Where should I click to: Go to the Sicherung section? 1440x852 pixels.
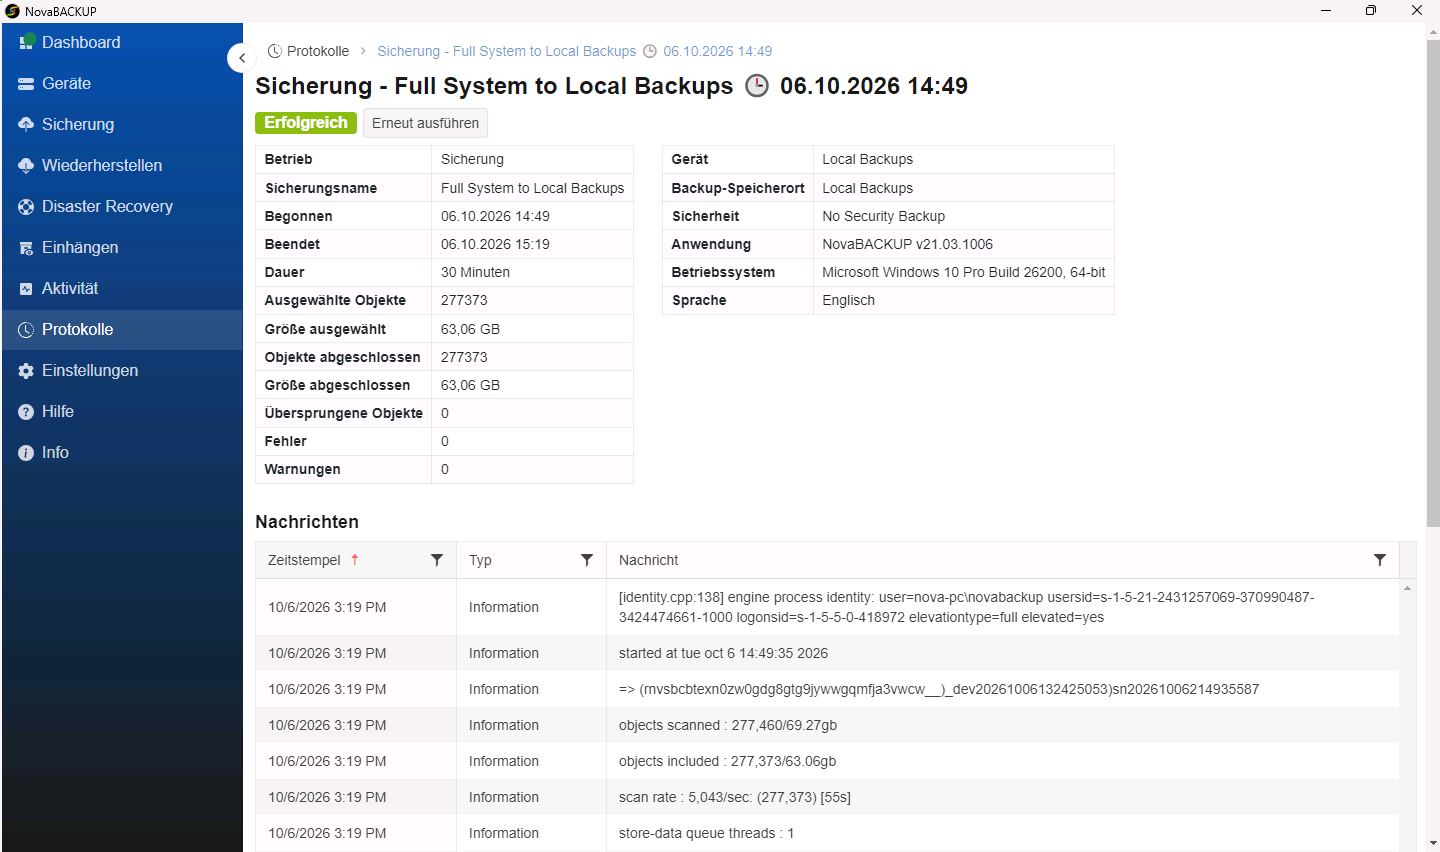(x=122, y=125)
